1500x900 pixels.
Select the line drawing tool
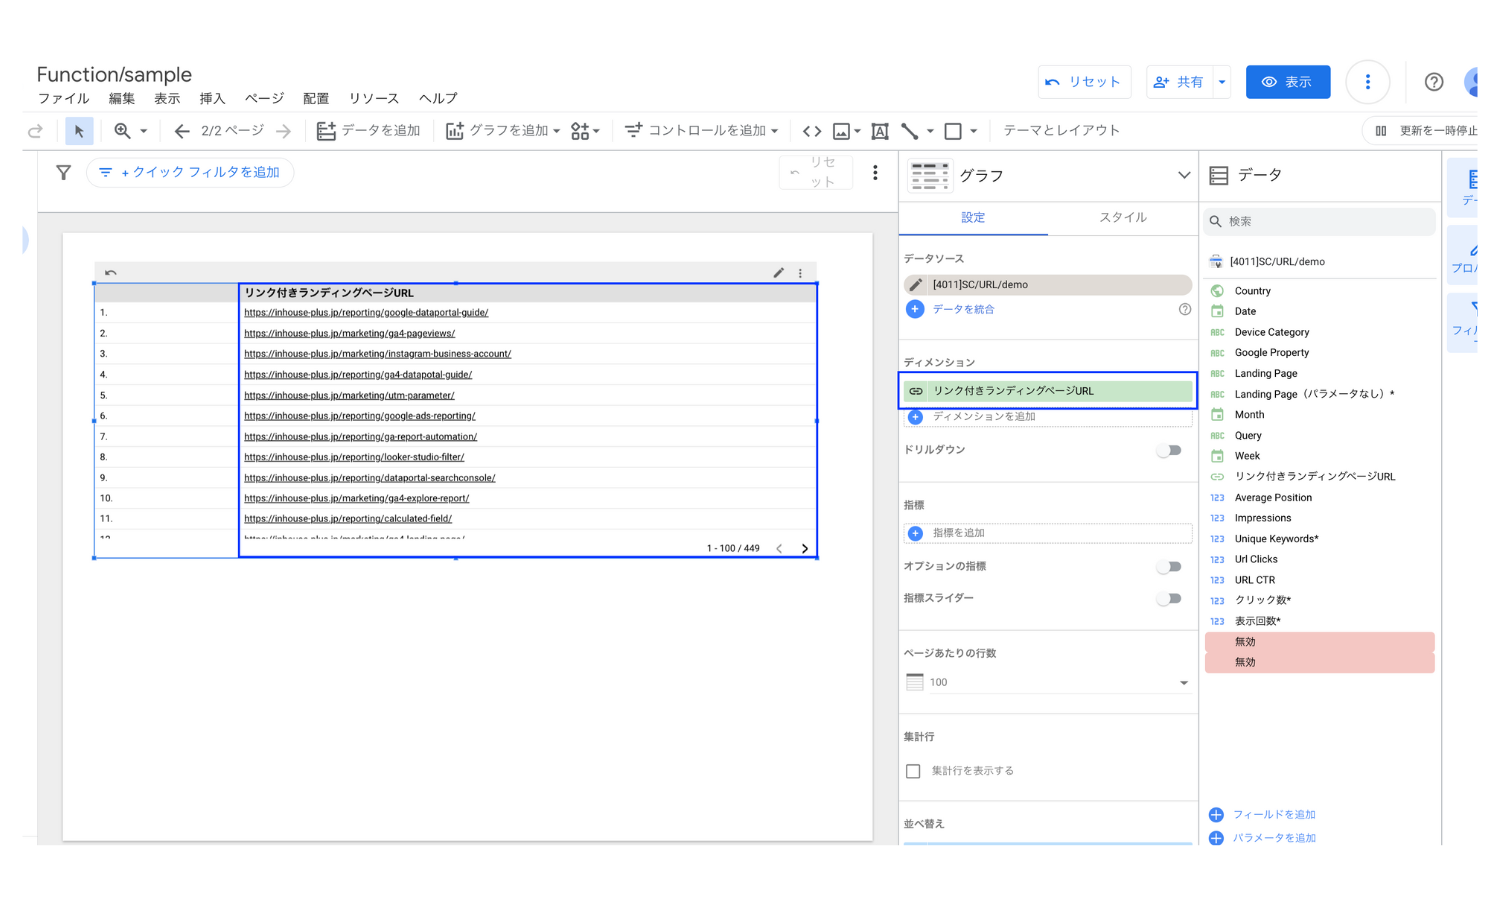[x=909, y=131]
